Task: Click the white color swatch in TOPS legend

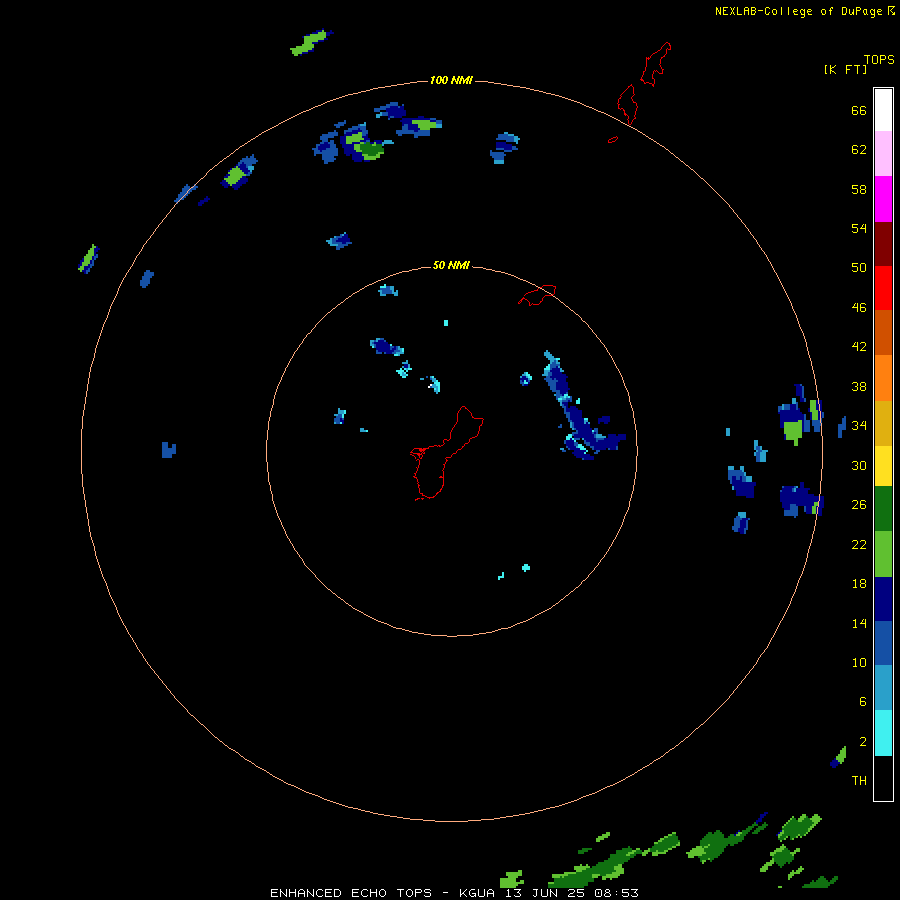Action: click(x=883, y=110)
